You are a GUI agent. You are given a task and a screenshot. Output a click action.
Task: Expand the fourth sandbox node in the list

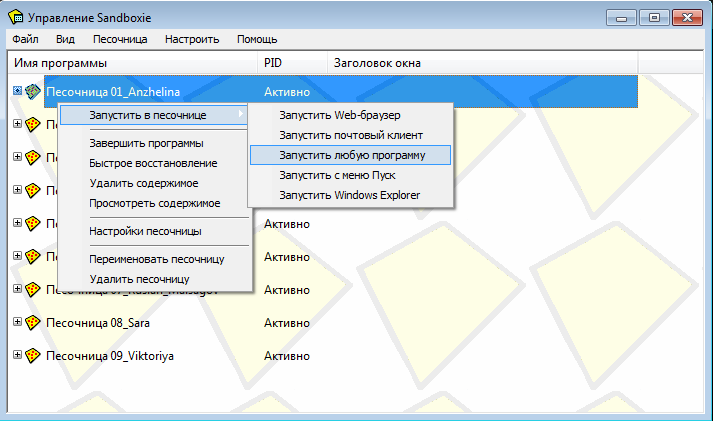(17, 189)
